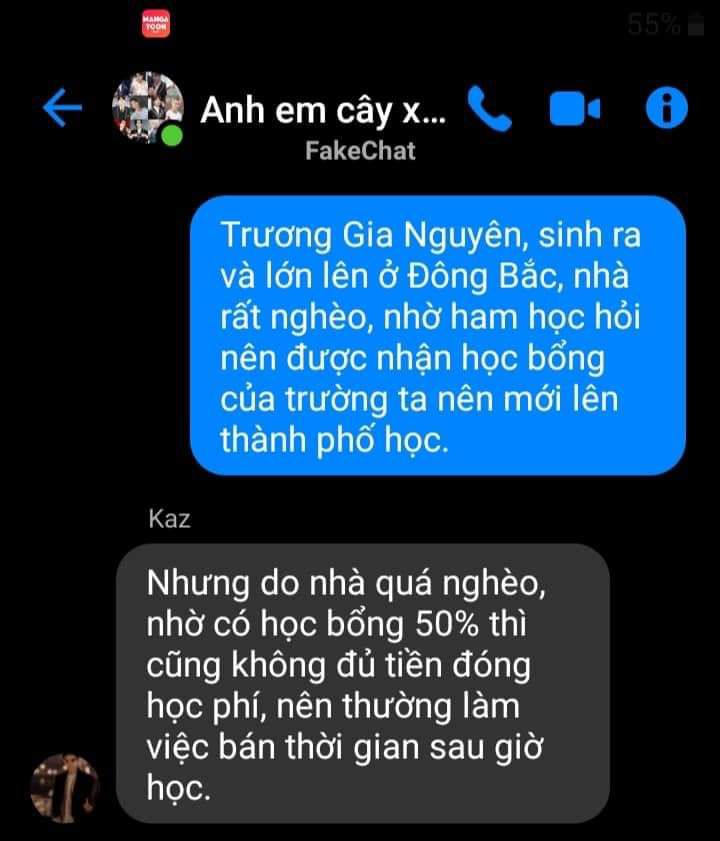Screen dimensions: 720x841
Task: Tap the Kaz sender name label
Action: tap(170, 519)
